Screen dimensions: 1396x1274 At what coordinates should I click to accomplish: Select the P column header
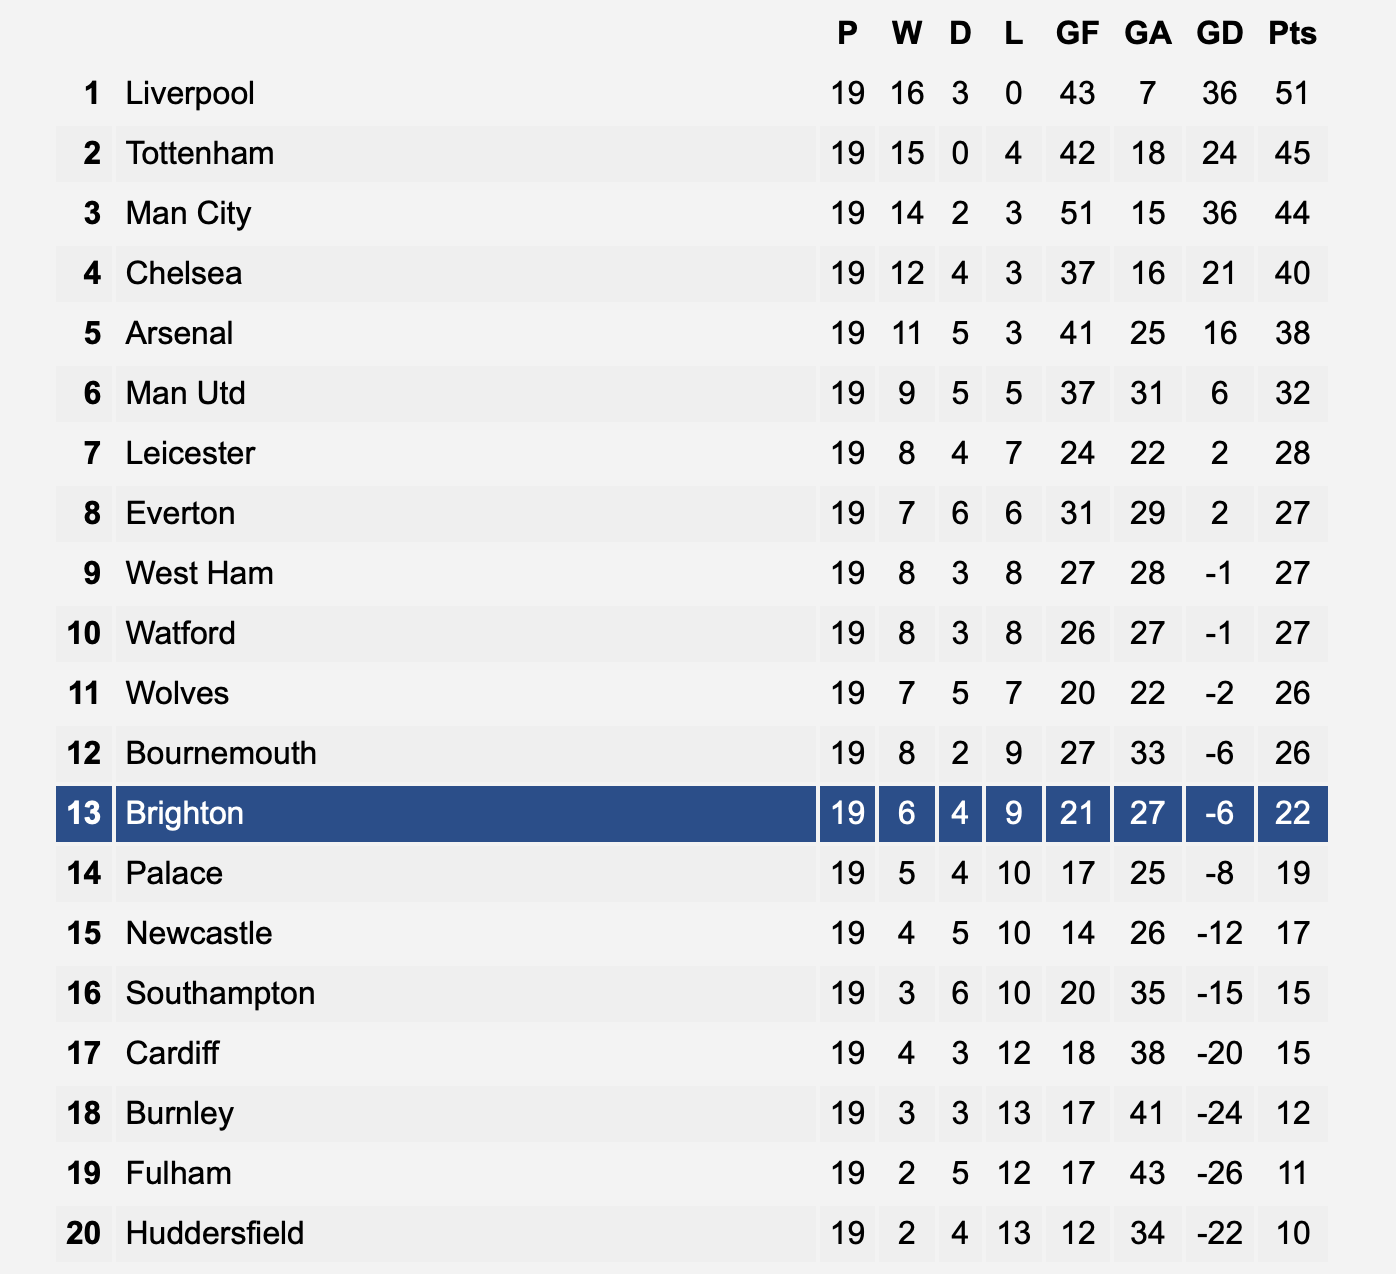pos(847,33)
